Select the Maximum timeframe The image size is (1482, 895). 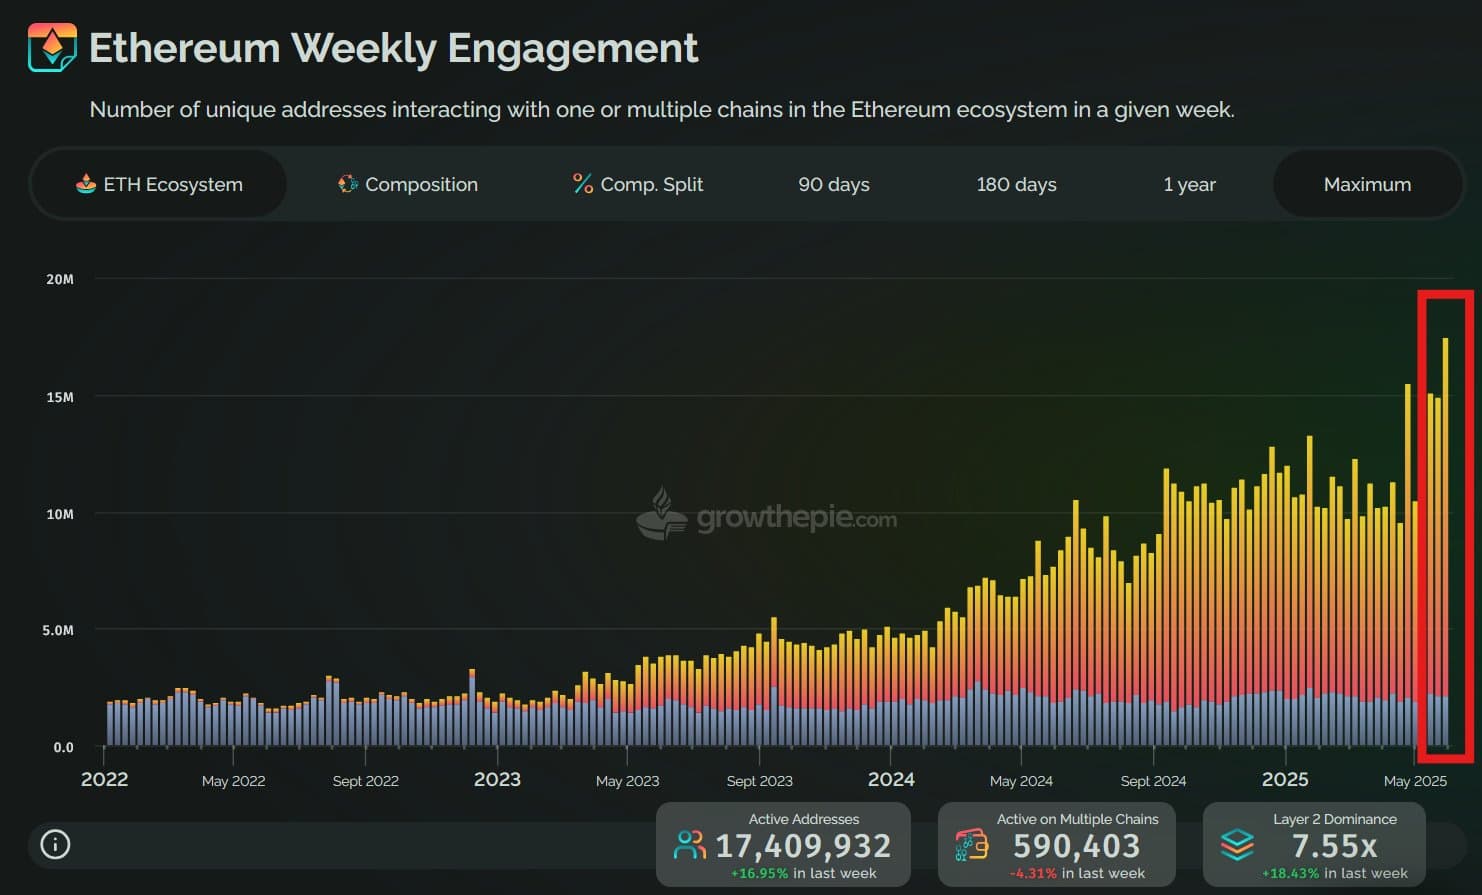click(1366, 184)
